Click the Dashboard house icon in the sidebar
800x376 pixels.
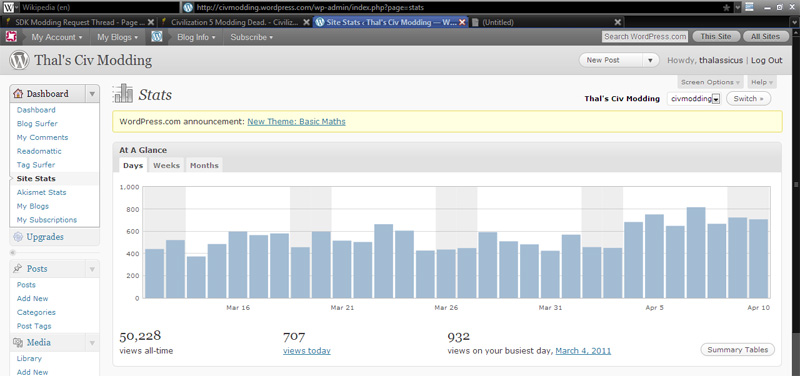[19, 94]
